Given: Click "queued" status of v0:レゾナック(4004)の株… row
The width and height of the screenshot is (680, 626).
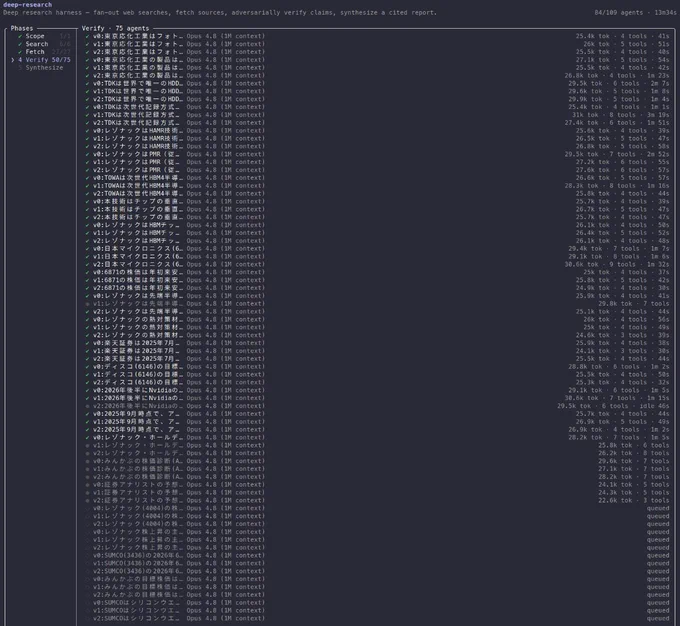Looking at the screenshot, I should coord(658,508).
